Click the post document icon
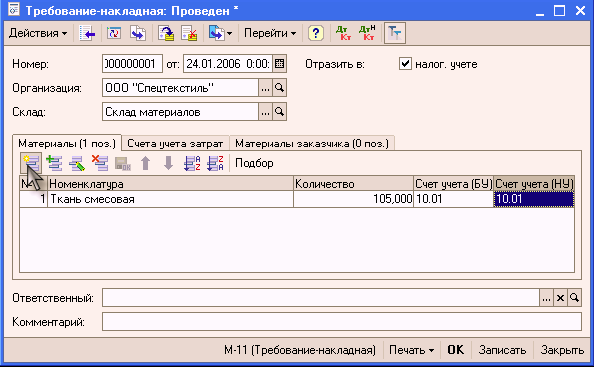The height and width of the screenshot is (367, 594). pyautogui.click(x=166, y=33)
